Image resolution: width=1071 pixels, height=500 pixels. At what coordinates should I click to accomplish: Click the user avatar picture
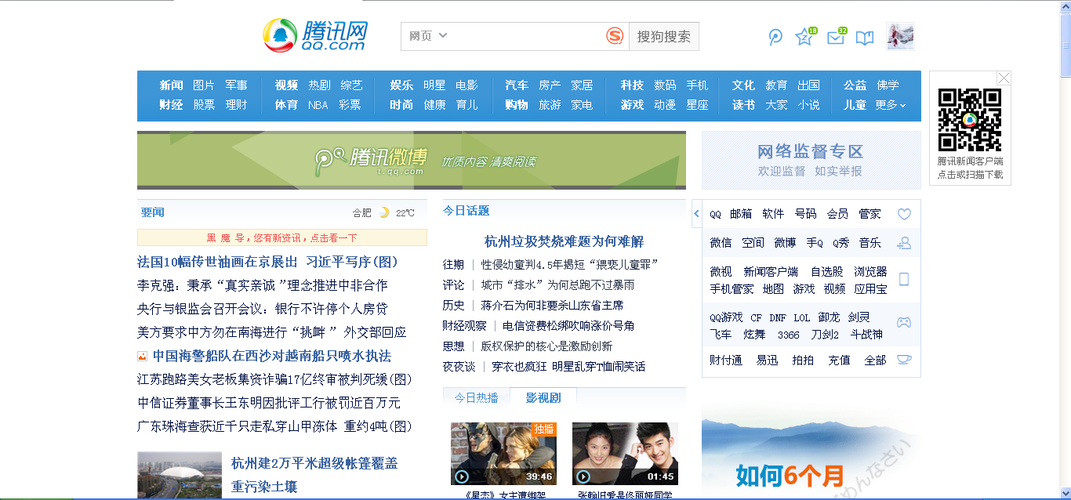[900, 36]
